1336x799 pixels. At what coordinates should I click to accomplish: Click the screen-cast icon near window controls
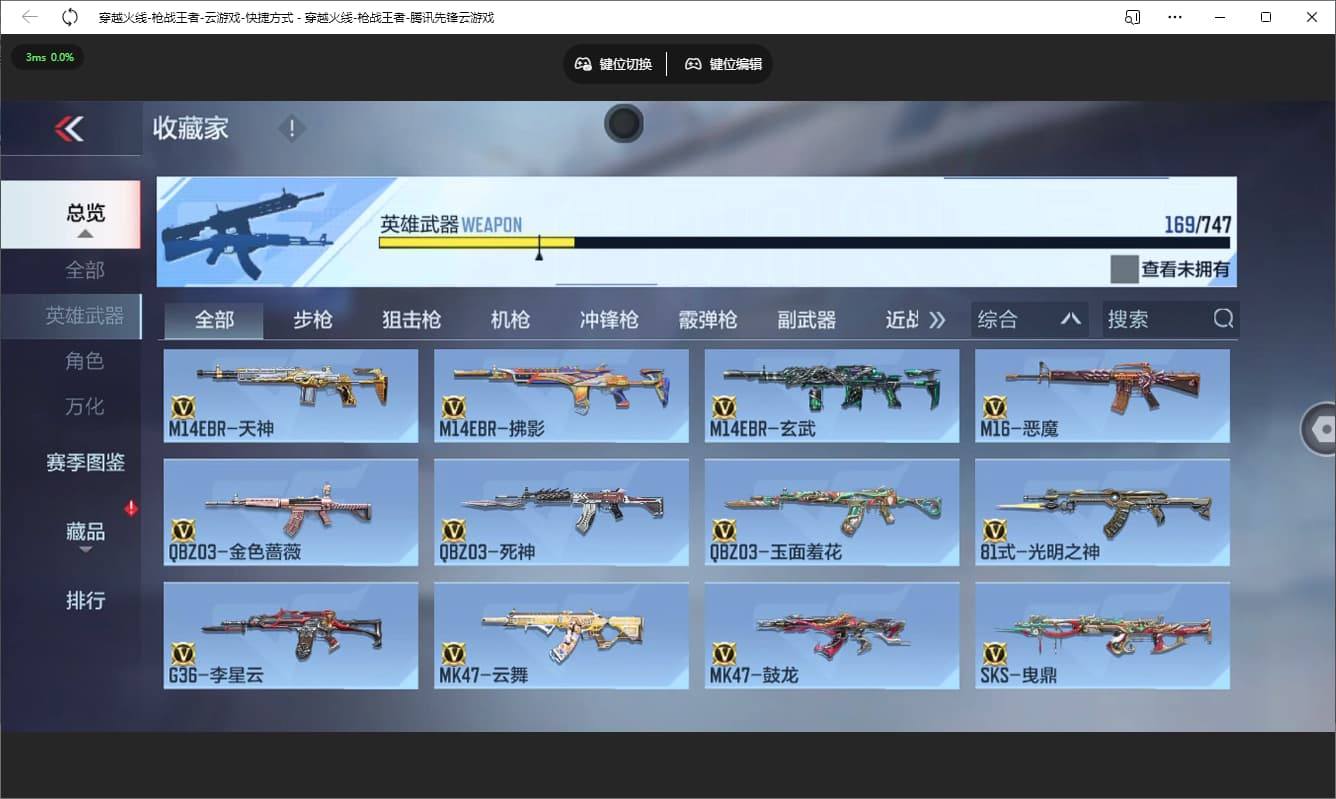click(1131, 17)
